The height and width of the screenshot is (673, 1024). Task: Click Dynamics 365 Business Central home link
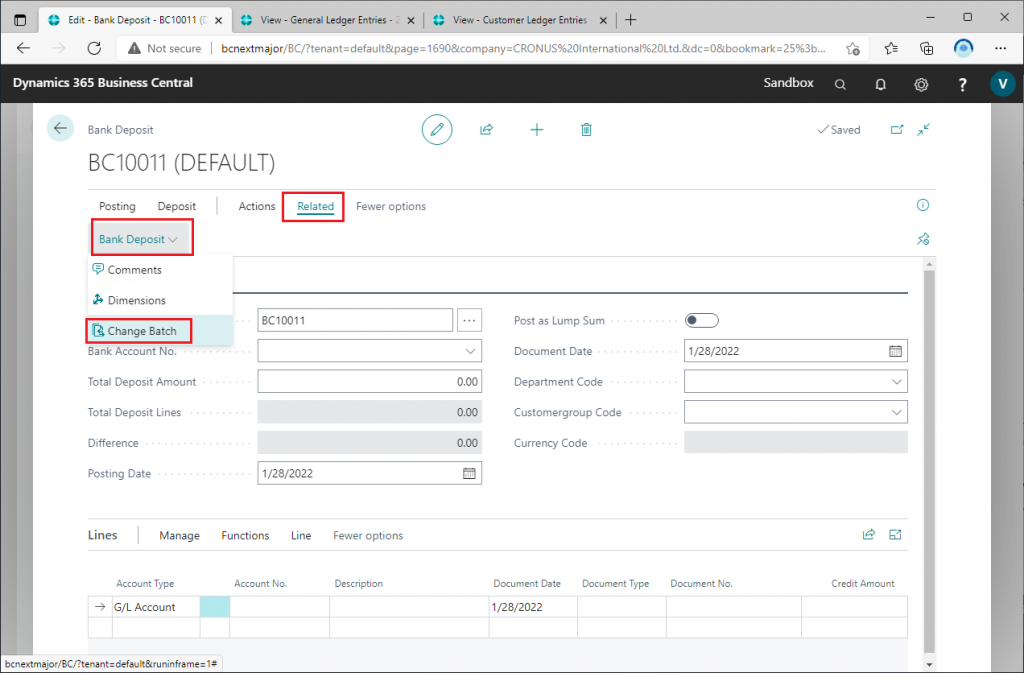click(103, 83)
